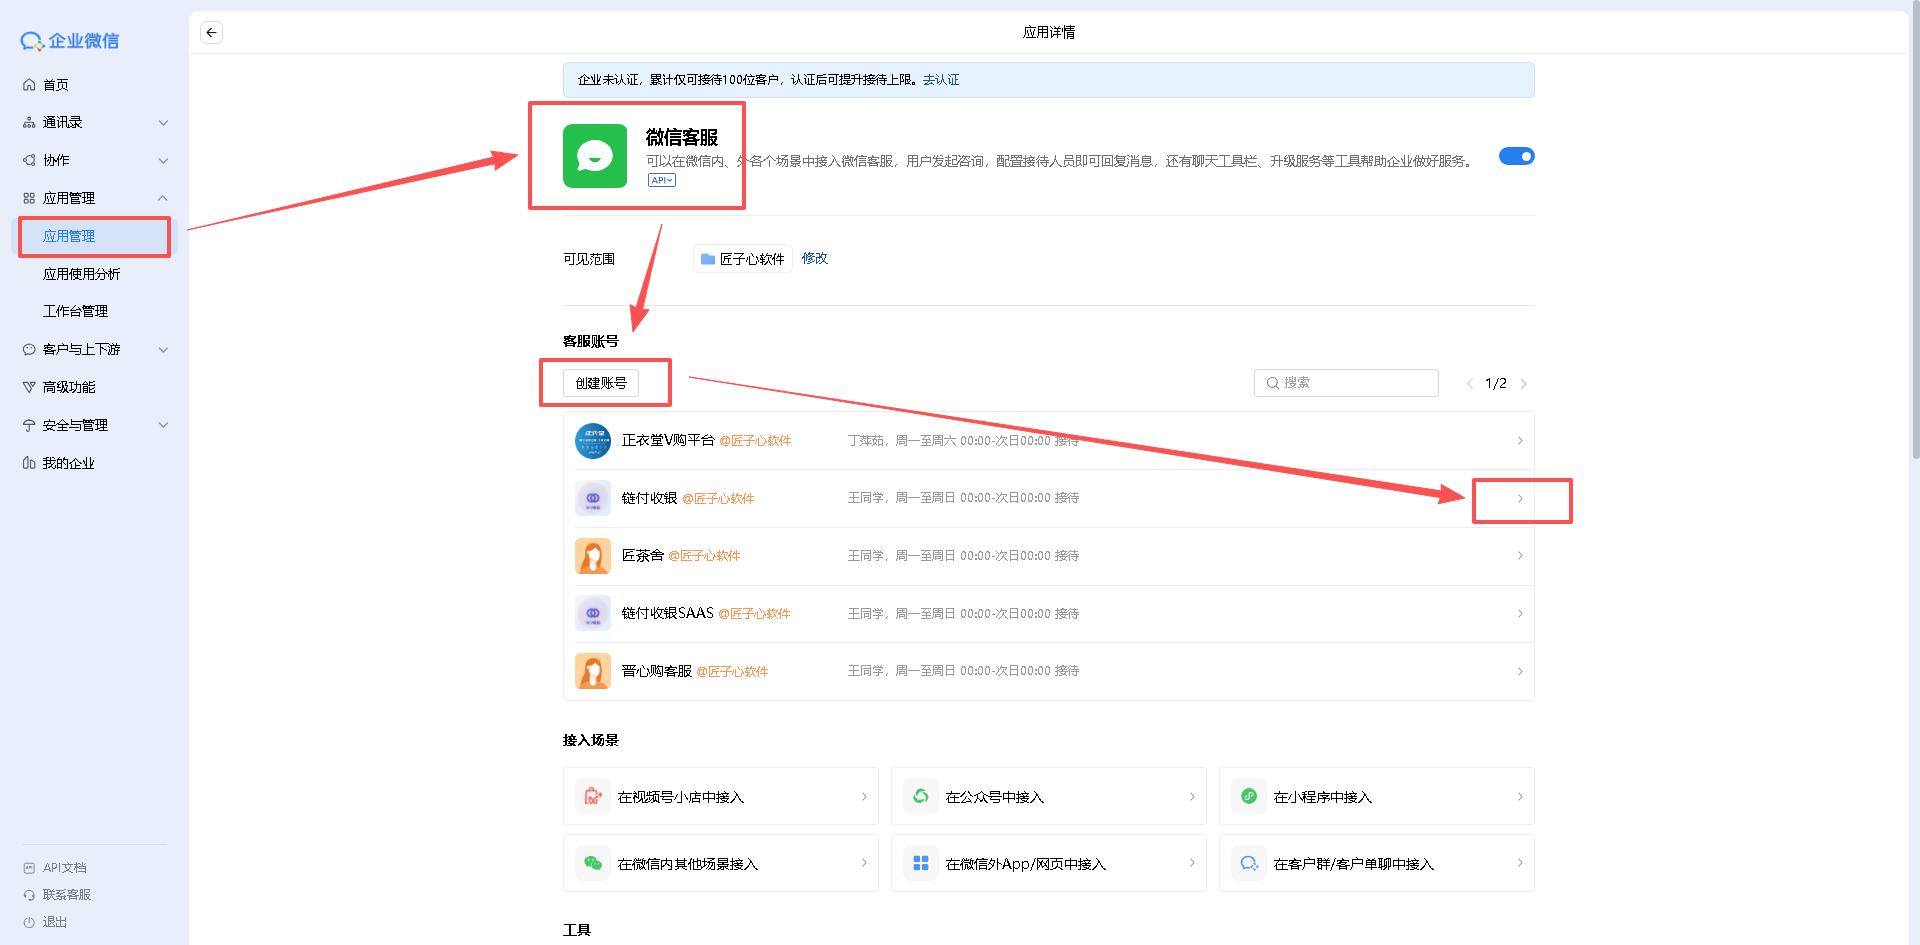1920x945 pixels.
Task: Toggle the 微信客服 app enable switch
Action: (x=1516, y=156)
